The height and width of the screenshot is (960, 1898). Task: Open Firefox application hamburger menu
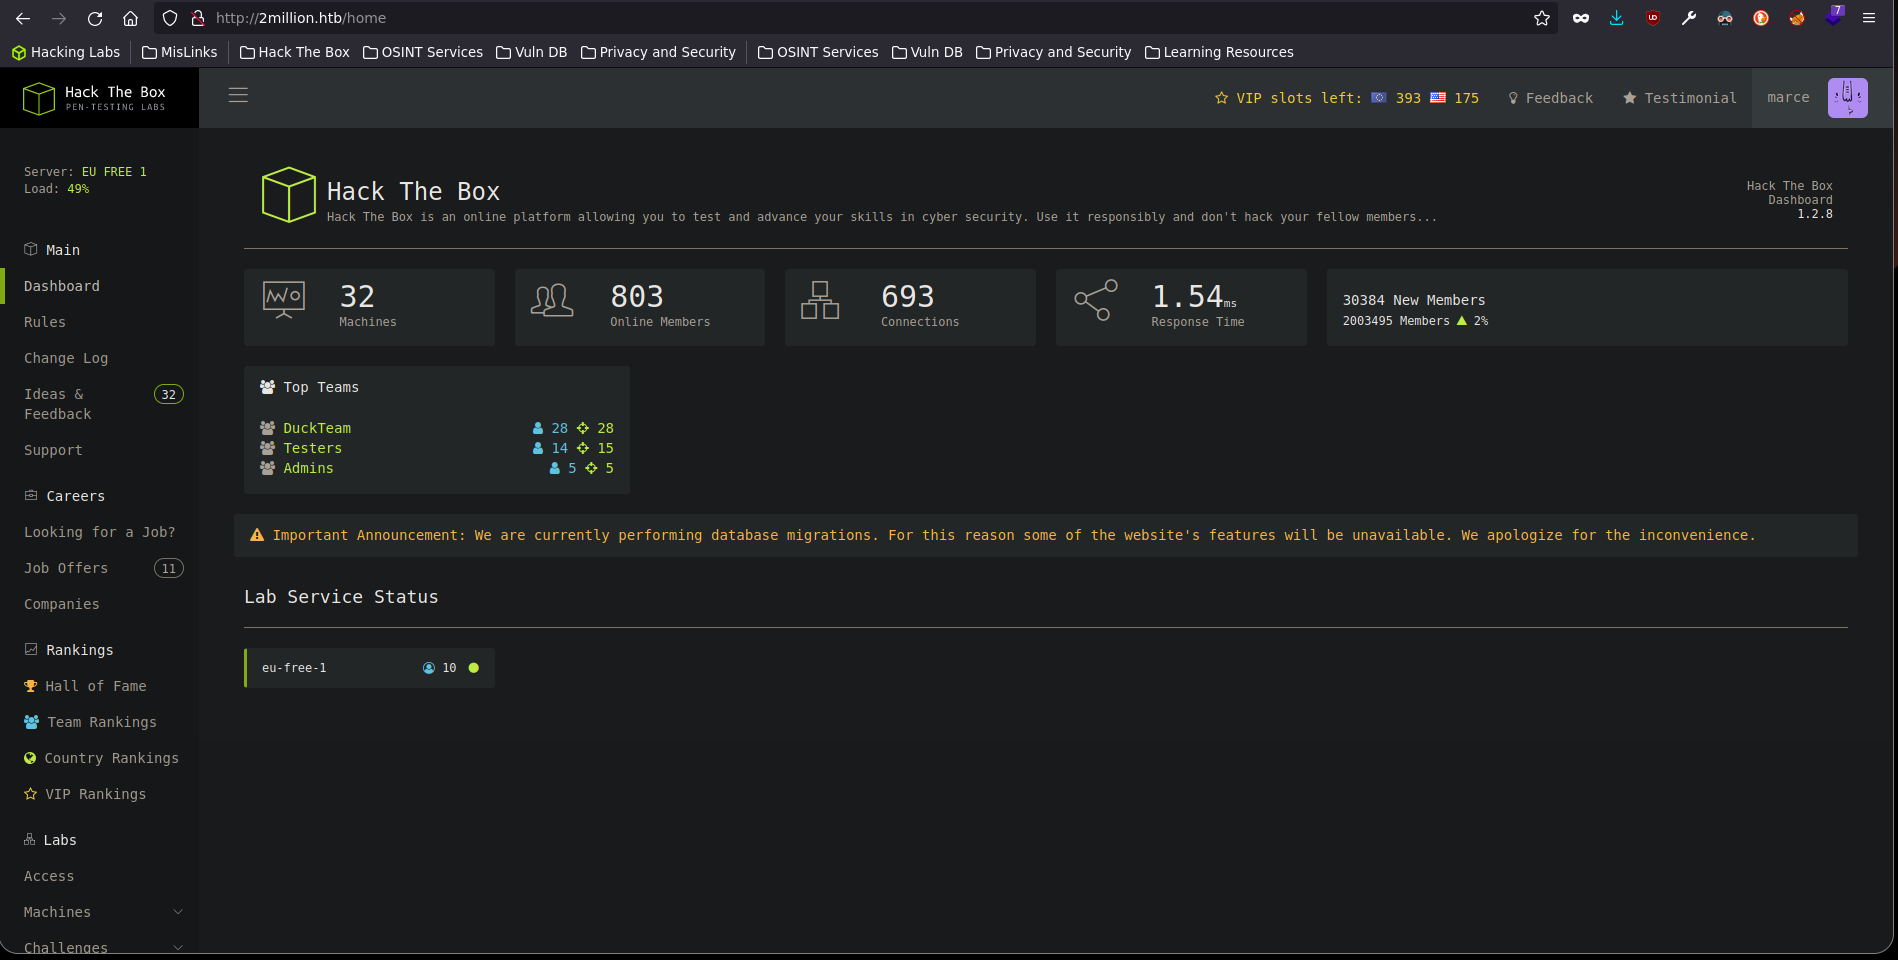coord(1868,18)
